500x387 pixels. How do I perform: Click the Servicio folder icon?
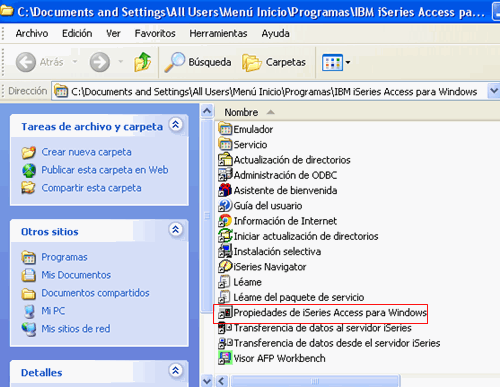pos(225,144)
